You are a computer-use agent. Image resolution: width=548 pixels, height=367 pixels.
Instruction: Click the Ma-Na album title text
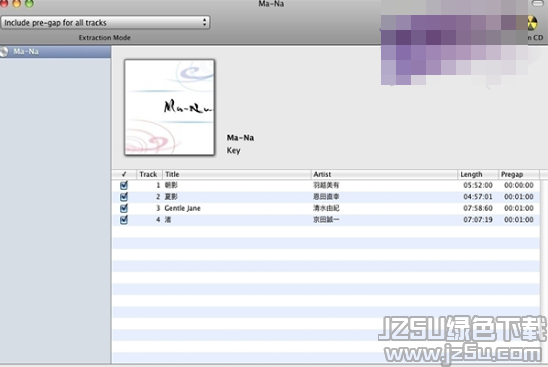[240, 138]
